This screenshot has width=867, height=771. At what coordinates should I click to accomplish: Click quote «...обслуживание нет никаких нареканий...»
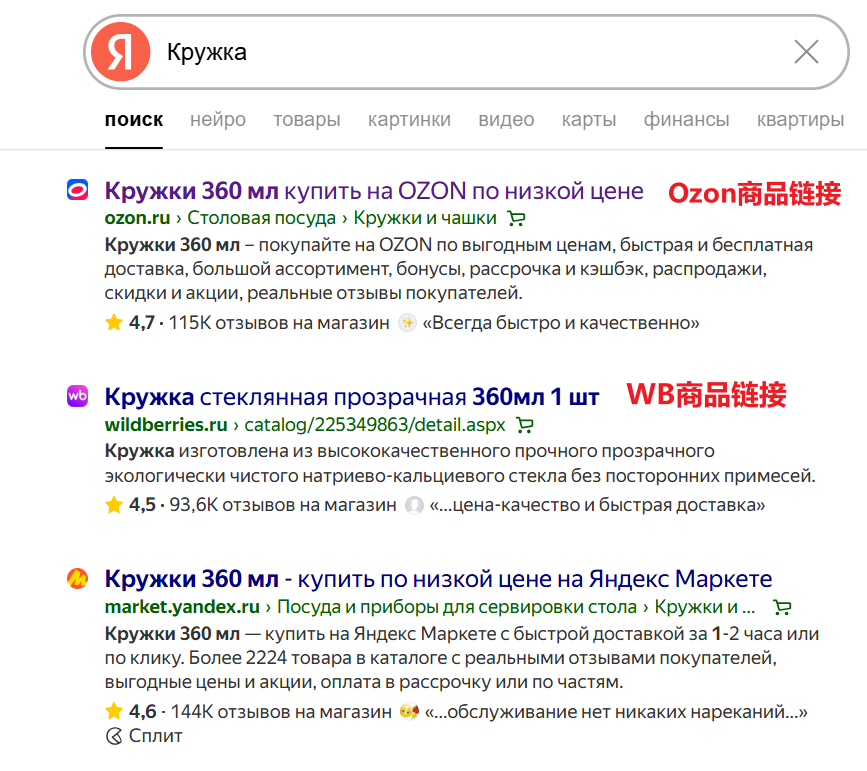pos(617,711)
